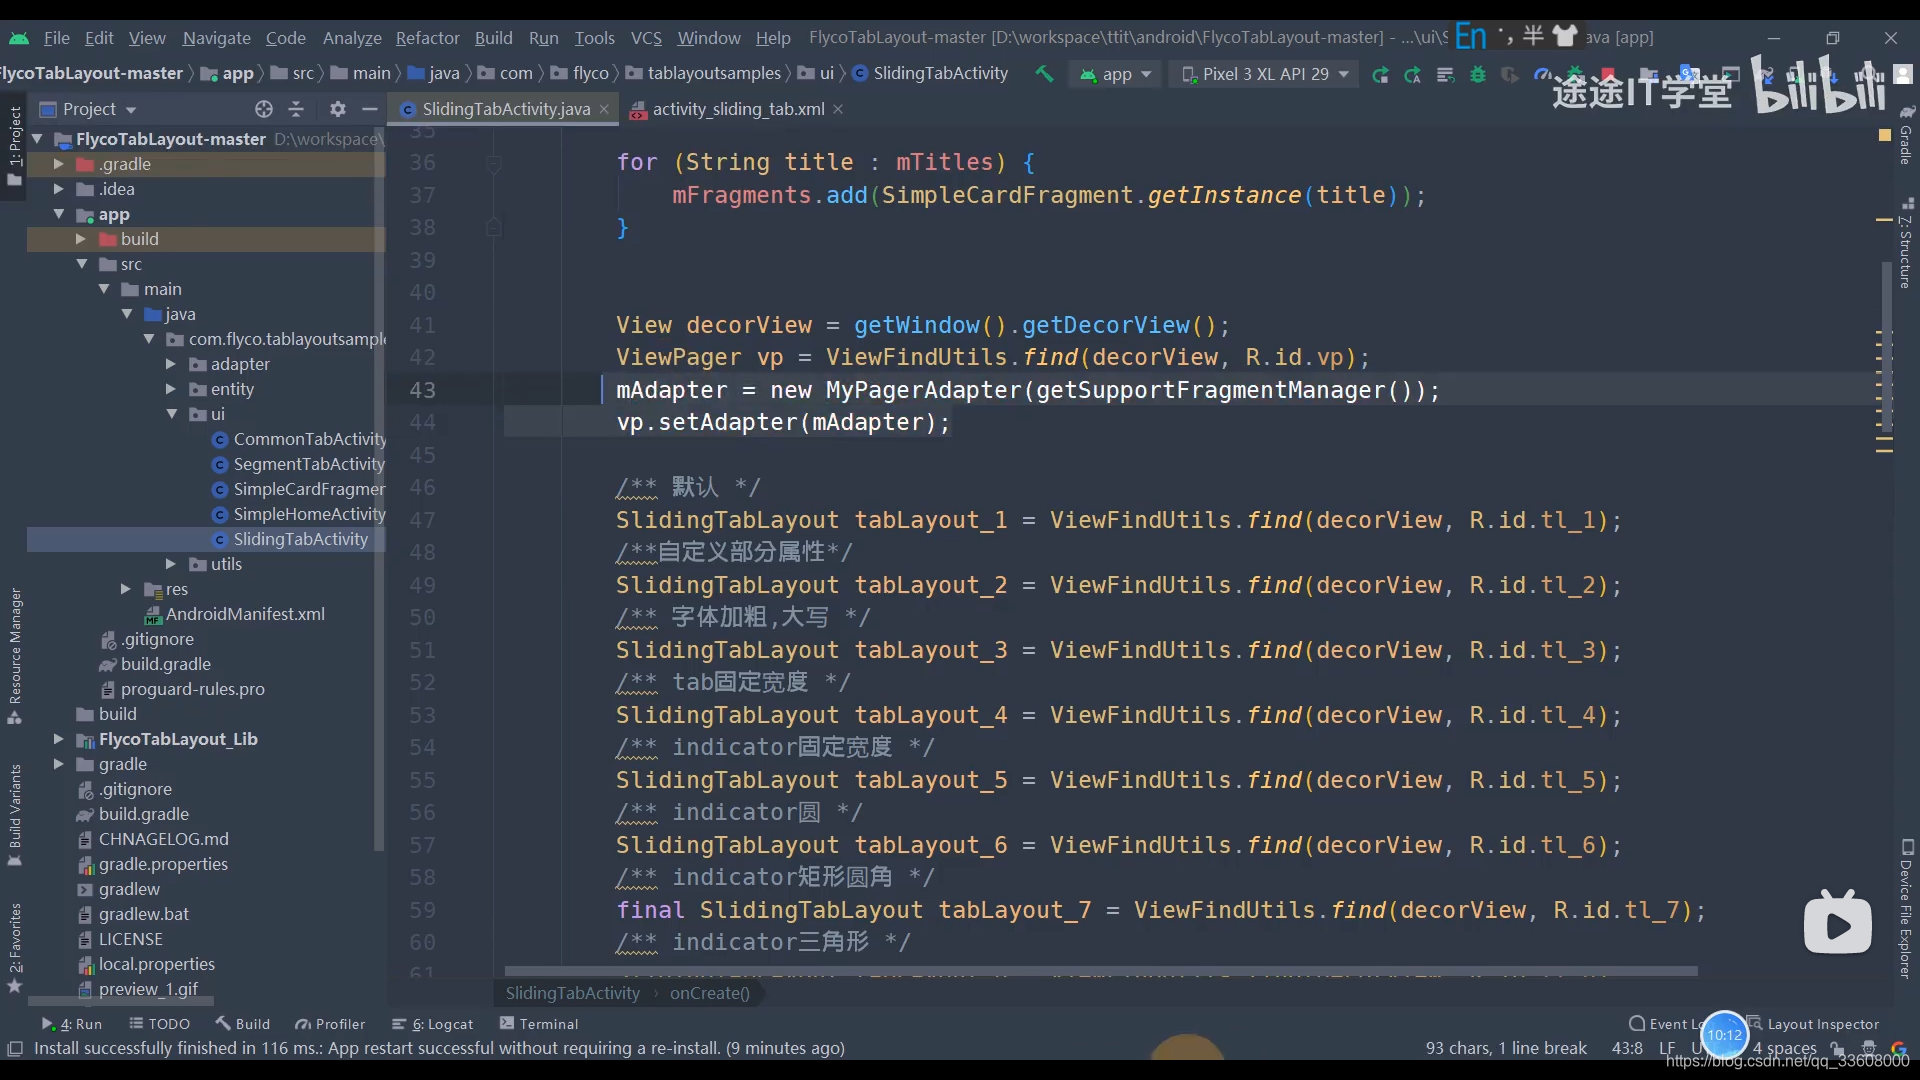1920x1080 pixels.
Task: Open the Build tool window at bottom
Action: [242, 1024]
